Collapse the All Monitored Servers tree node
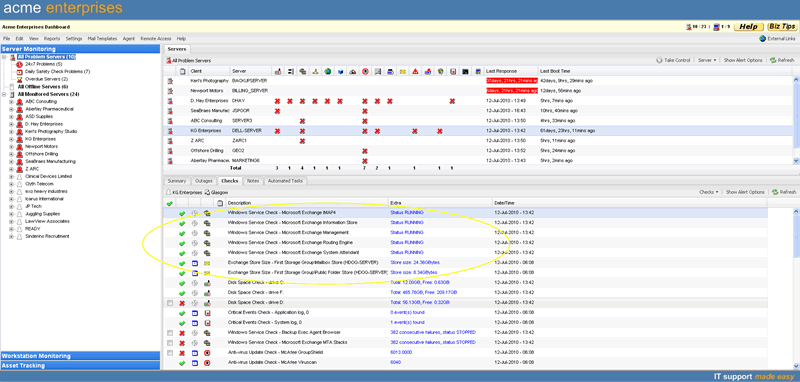Image resolution: width=800 pixels, height=382 pixels. tap(5, 94)
